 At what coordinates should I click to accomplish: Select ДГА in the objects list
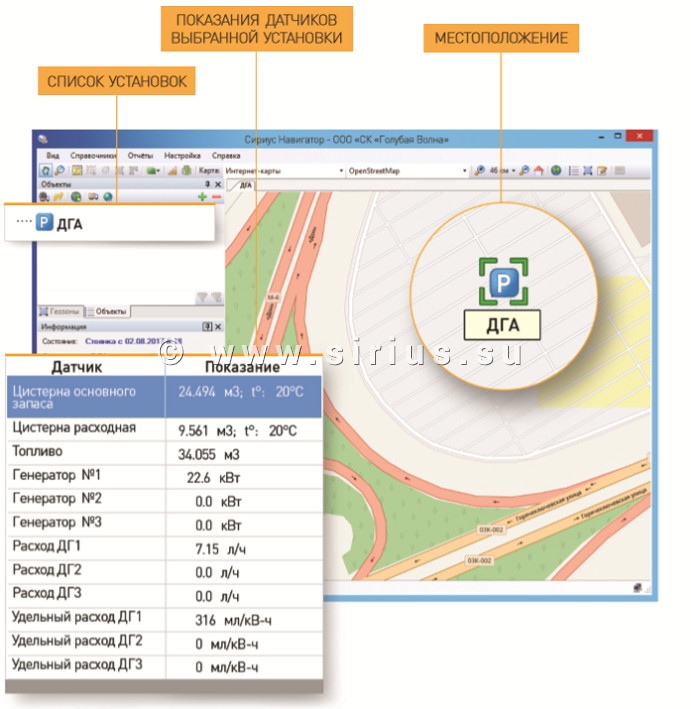69,224
